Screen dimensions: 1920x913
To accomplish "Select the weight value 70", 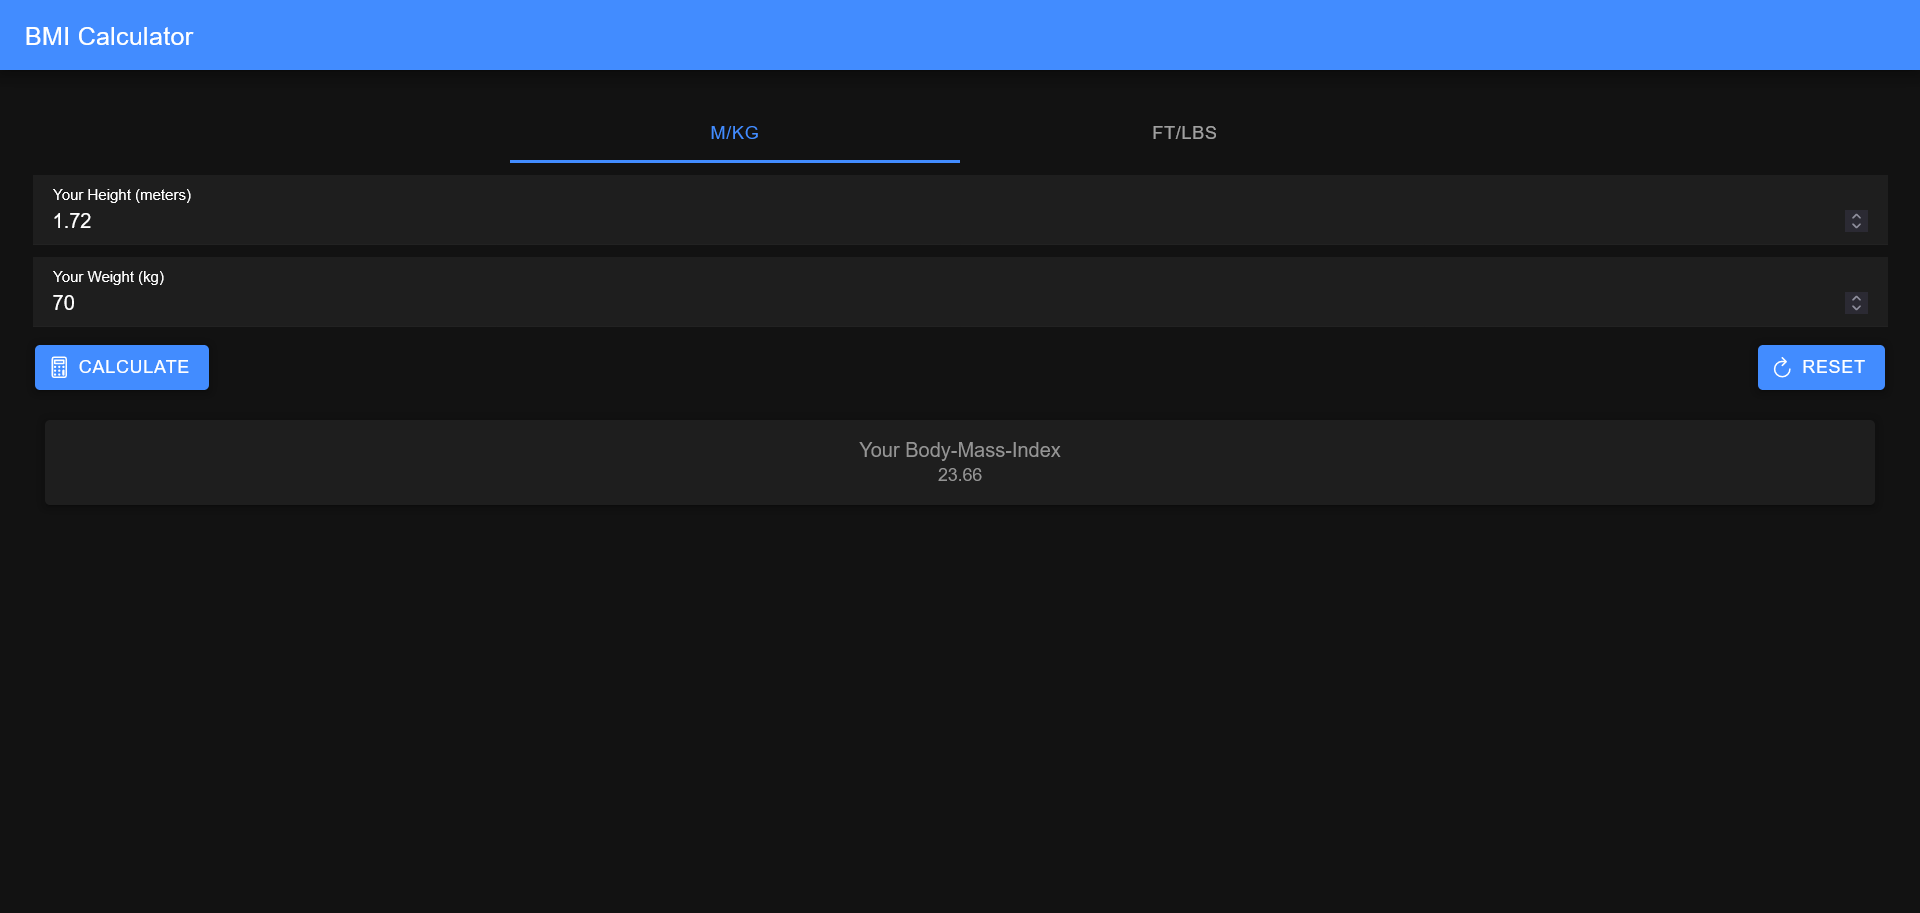I will (x=63, y=303).
